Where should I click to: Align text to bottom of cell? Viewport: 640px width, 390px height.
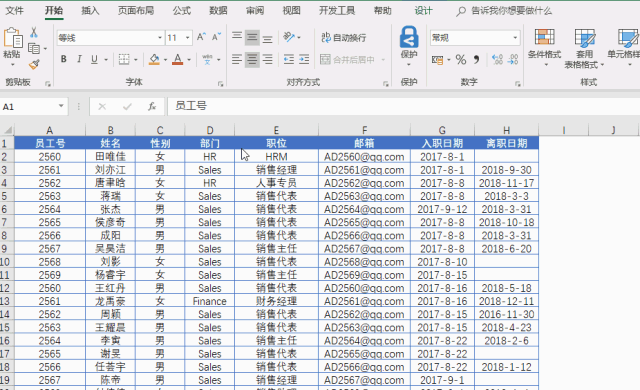pyautogui.click(x=267, y=38)
